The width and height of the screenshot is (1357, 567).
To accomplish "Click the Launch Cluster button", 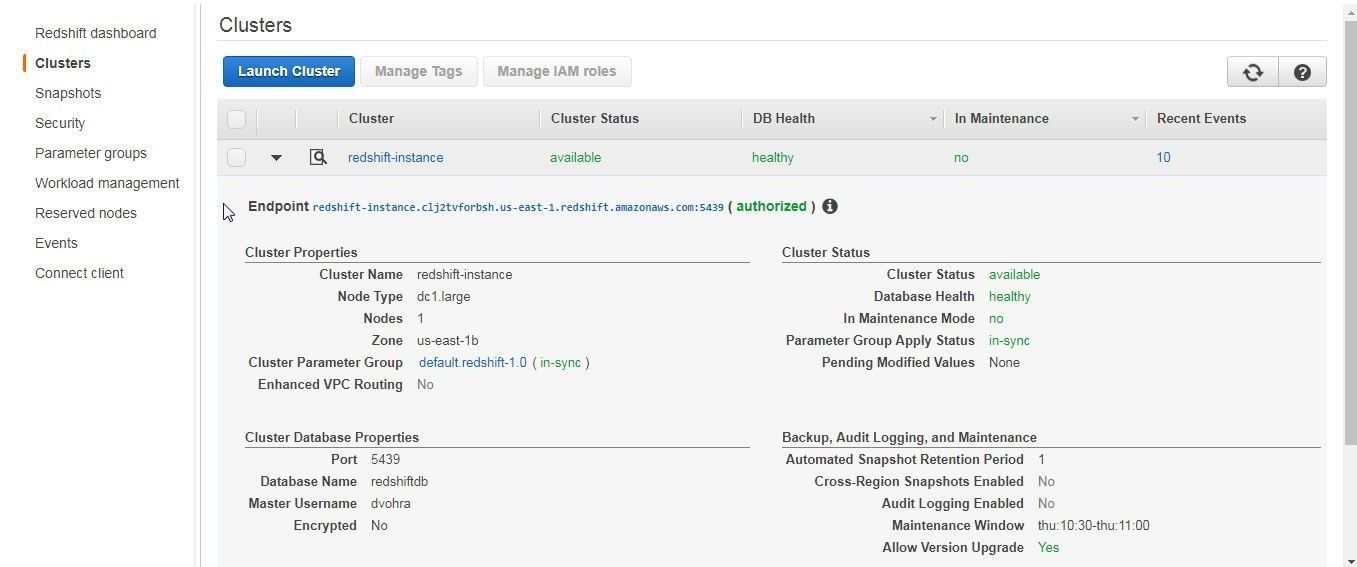I will (289, 71).
